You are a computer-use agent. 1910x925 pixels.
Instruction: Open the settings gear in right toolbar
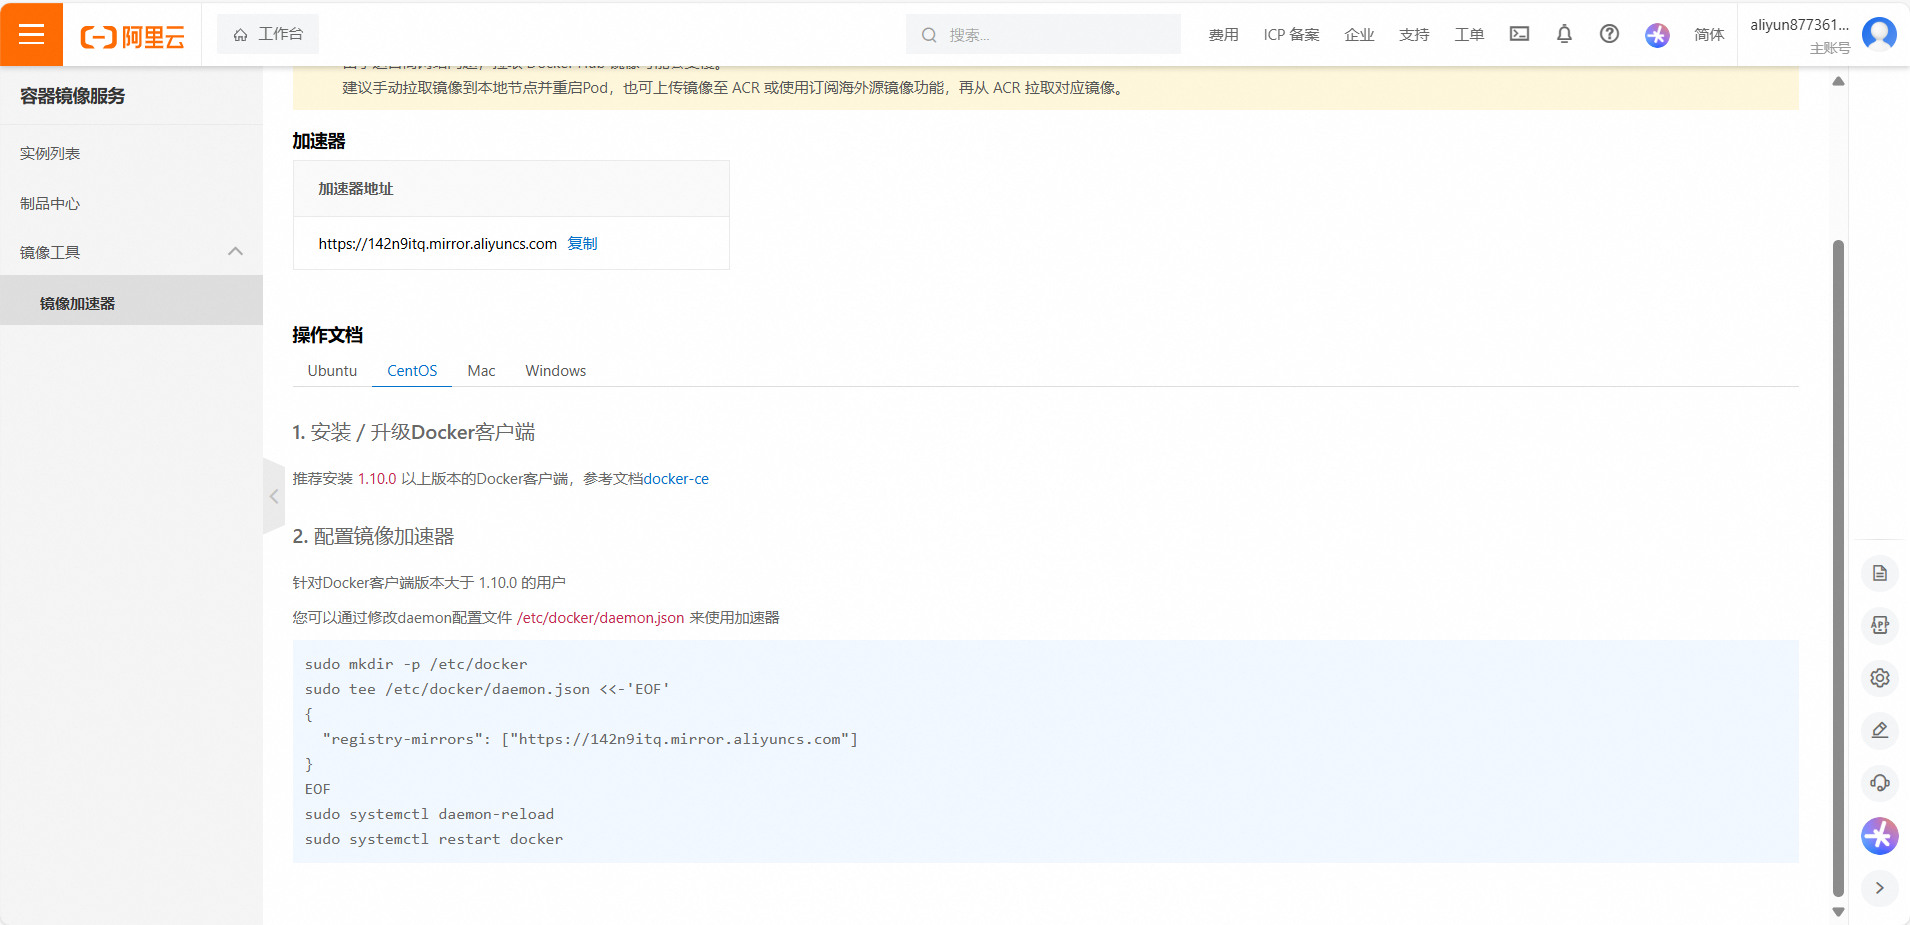point(1880,678)
